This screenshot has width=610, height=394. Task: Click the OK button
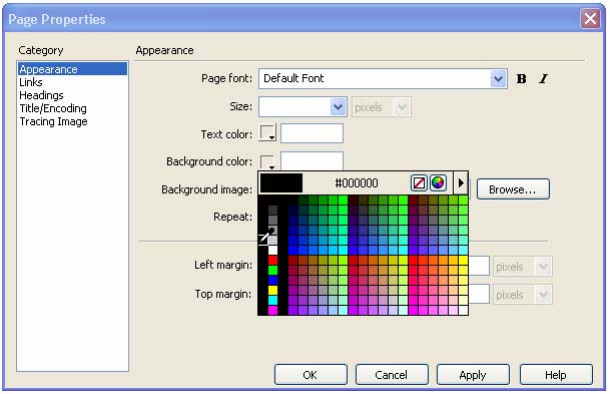pos(310,375)
